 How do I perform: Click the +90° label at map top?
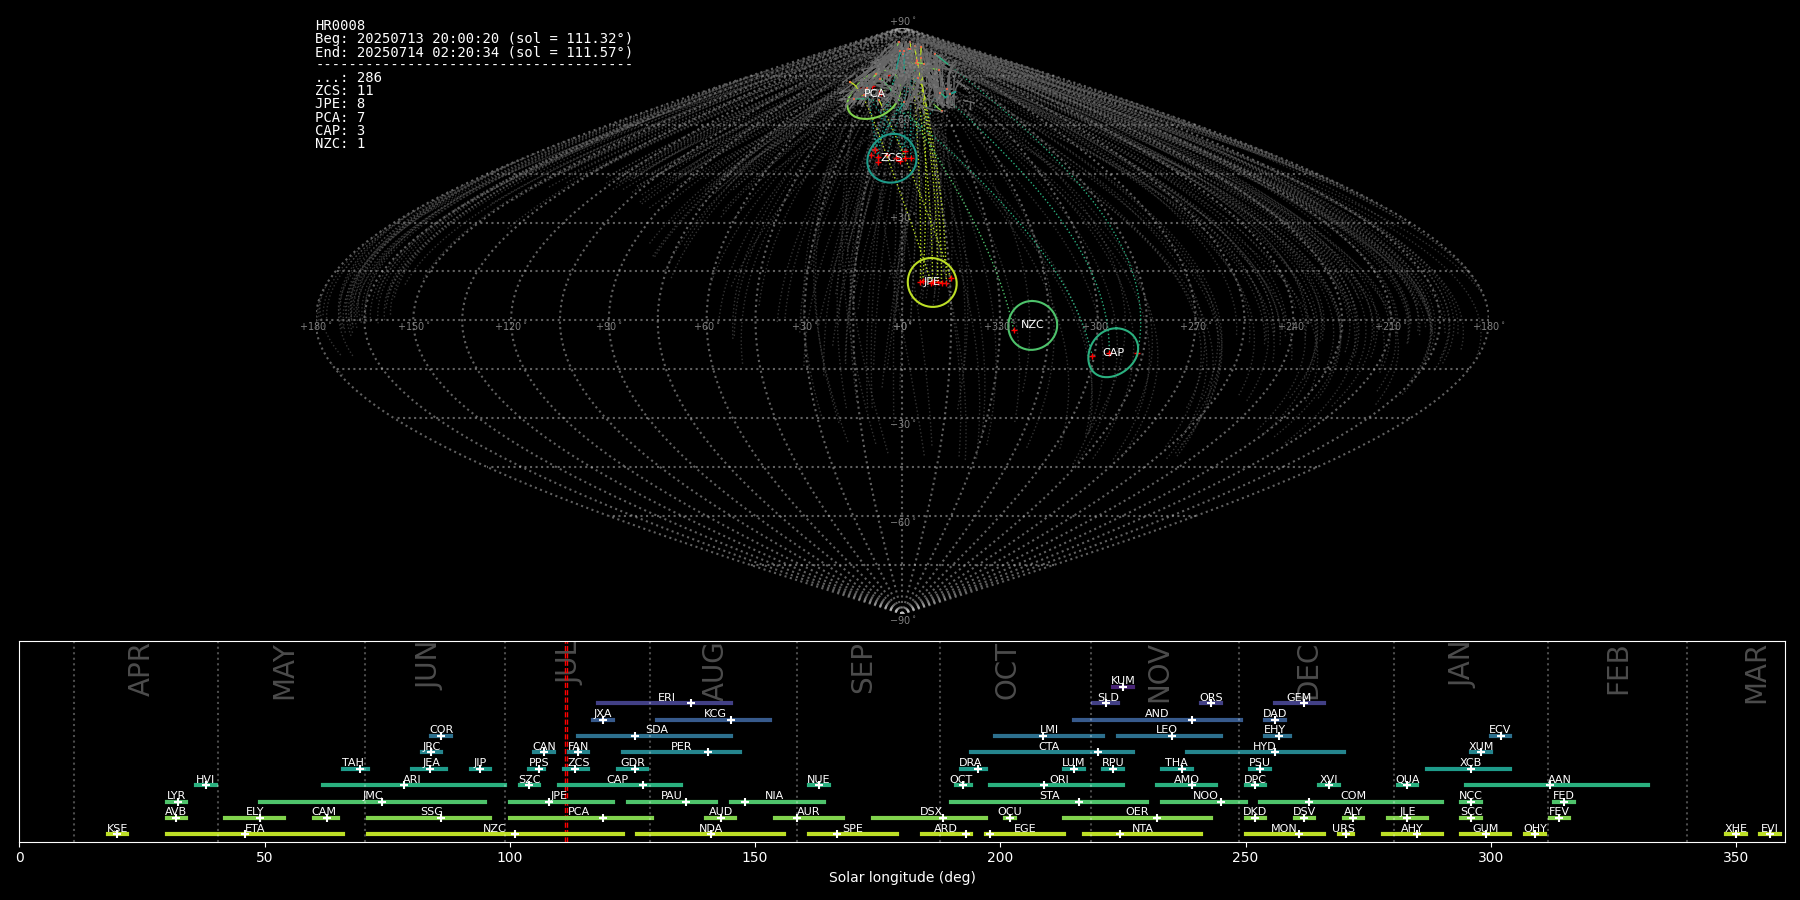click(x=902, y=22)
